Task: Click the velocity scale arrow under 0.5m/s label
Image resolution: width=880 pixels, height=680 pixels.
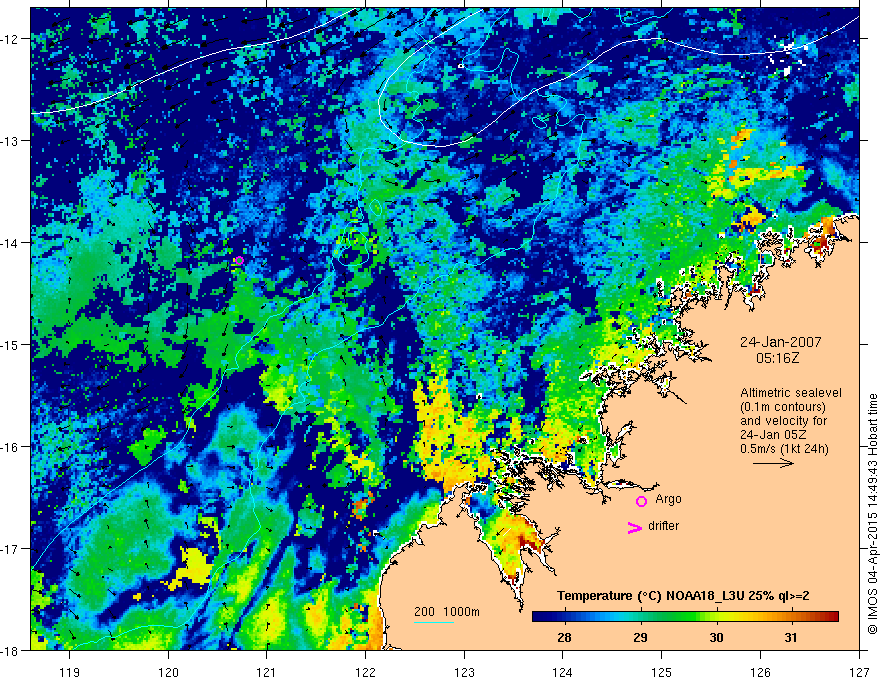Action: click(773, 463)
